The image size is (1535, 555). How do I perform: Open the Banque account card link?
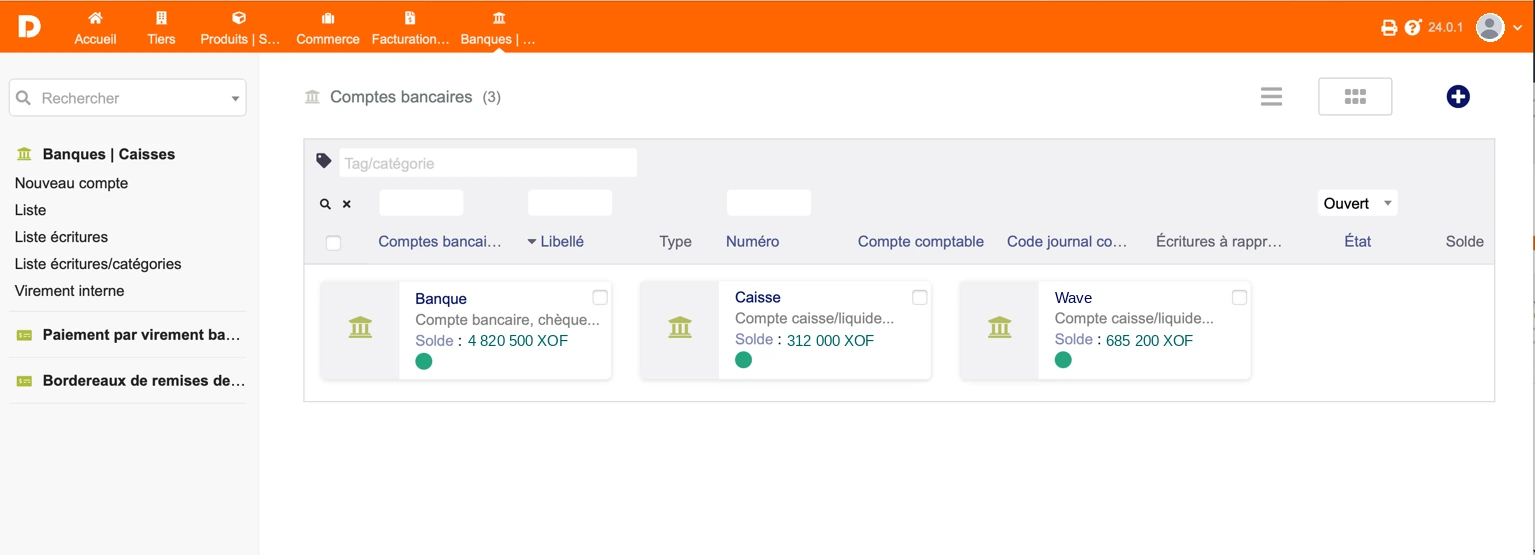pos(441,298)
